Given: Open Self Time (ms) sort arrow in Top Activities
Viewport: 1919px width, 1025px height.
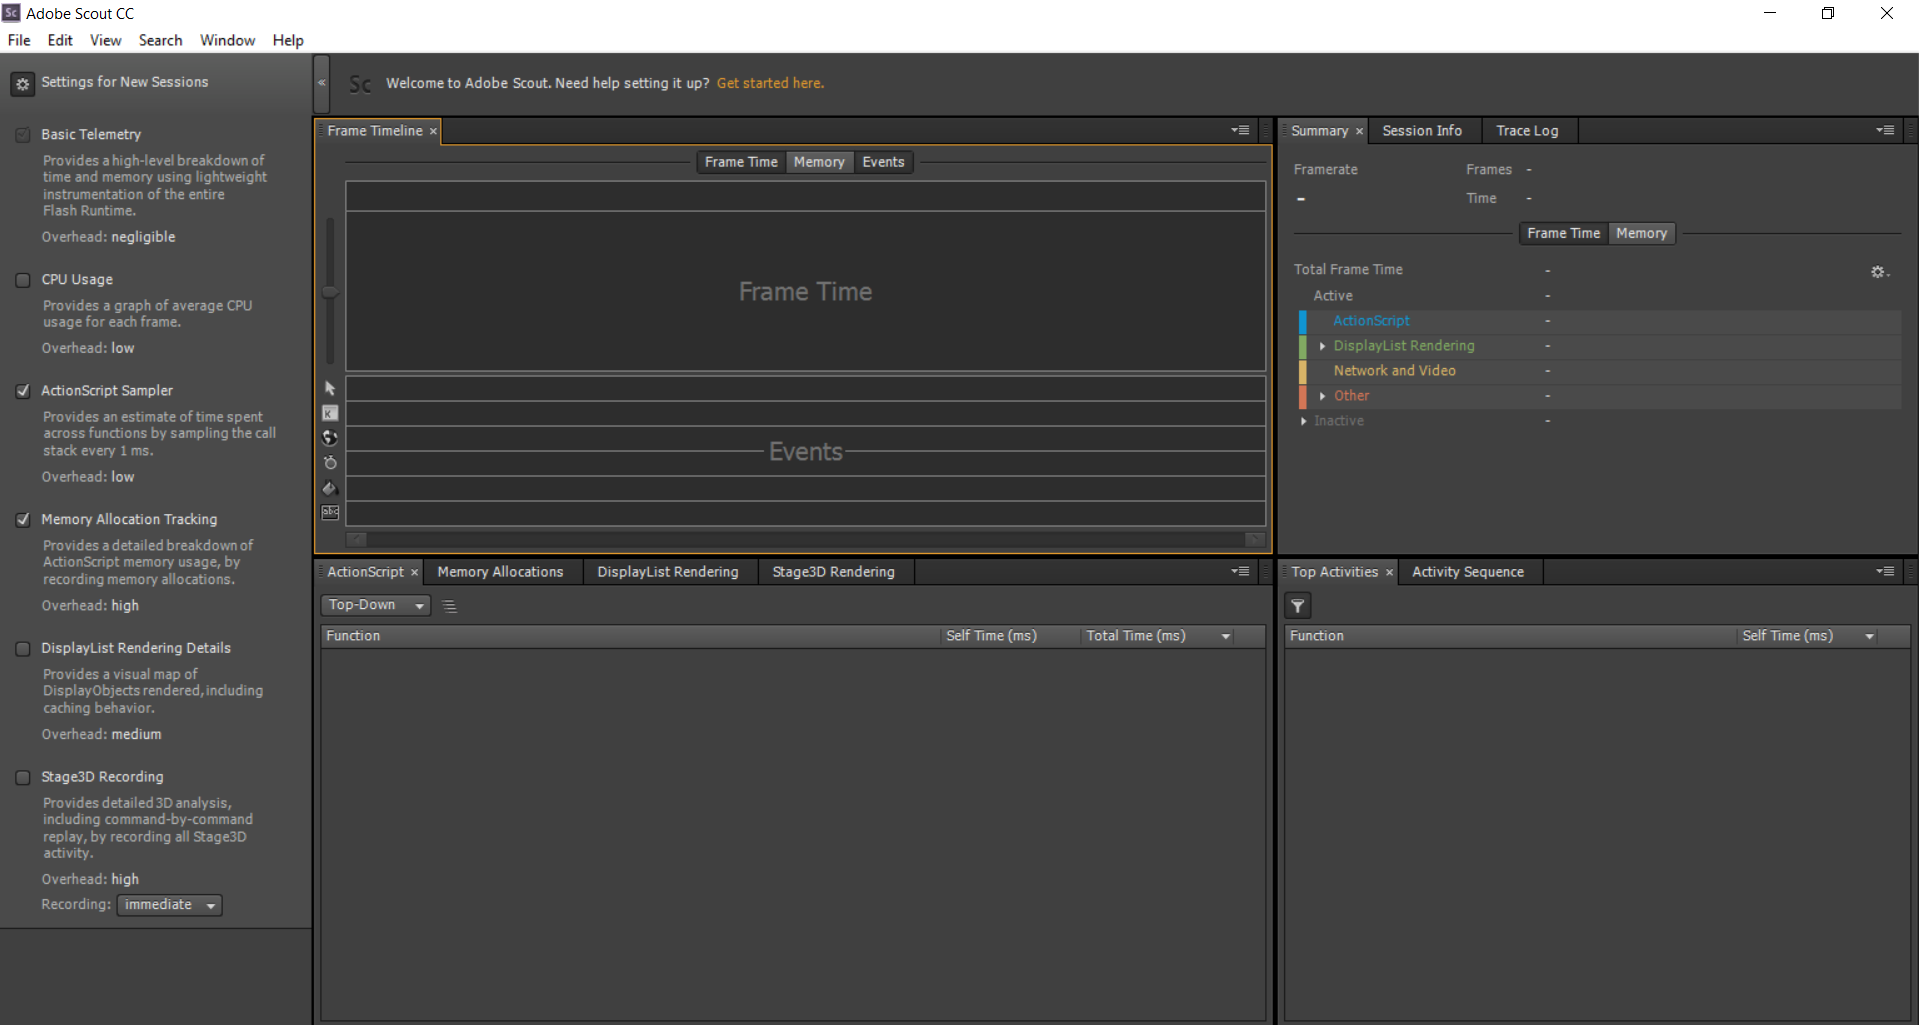Looking at the screenshot, I should coord(1869,636).
